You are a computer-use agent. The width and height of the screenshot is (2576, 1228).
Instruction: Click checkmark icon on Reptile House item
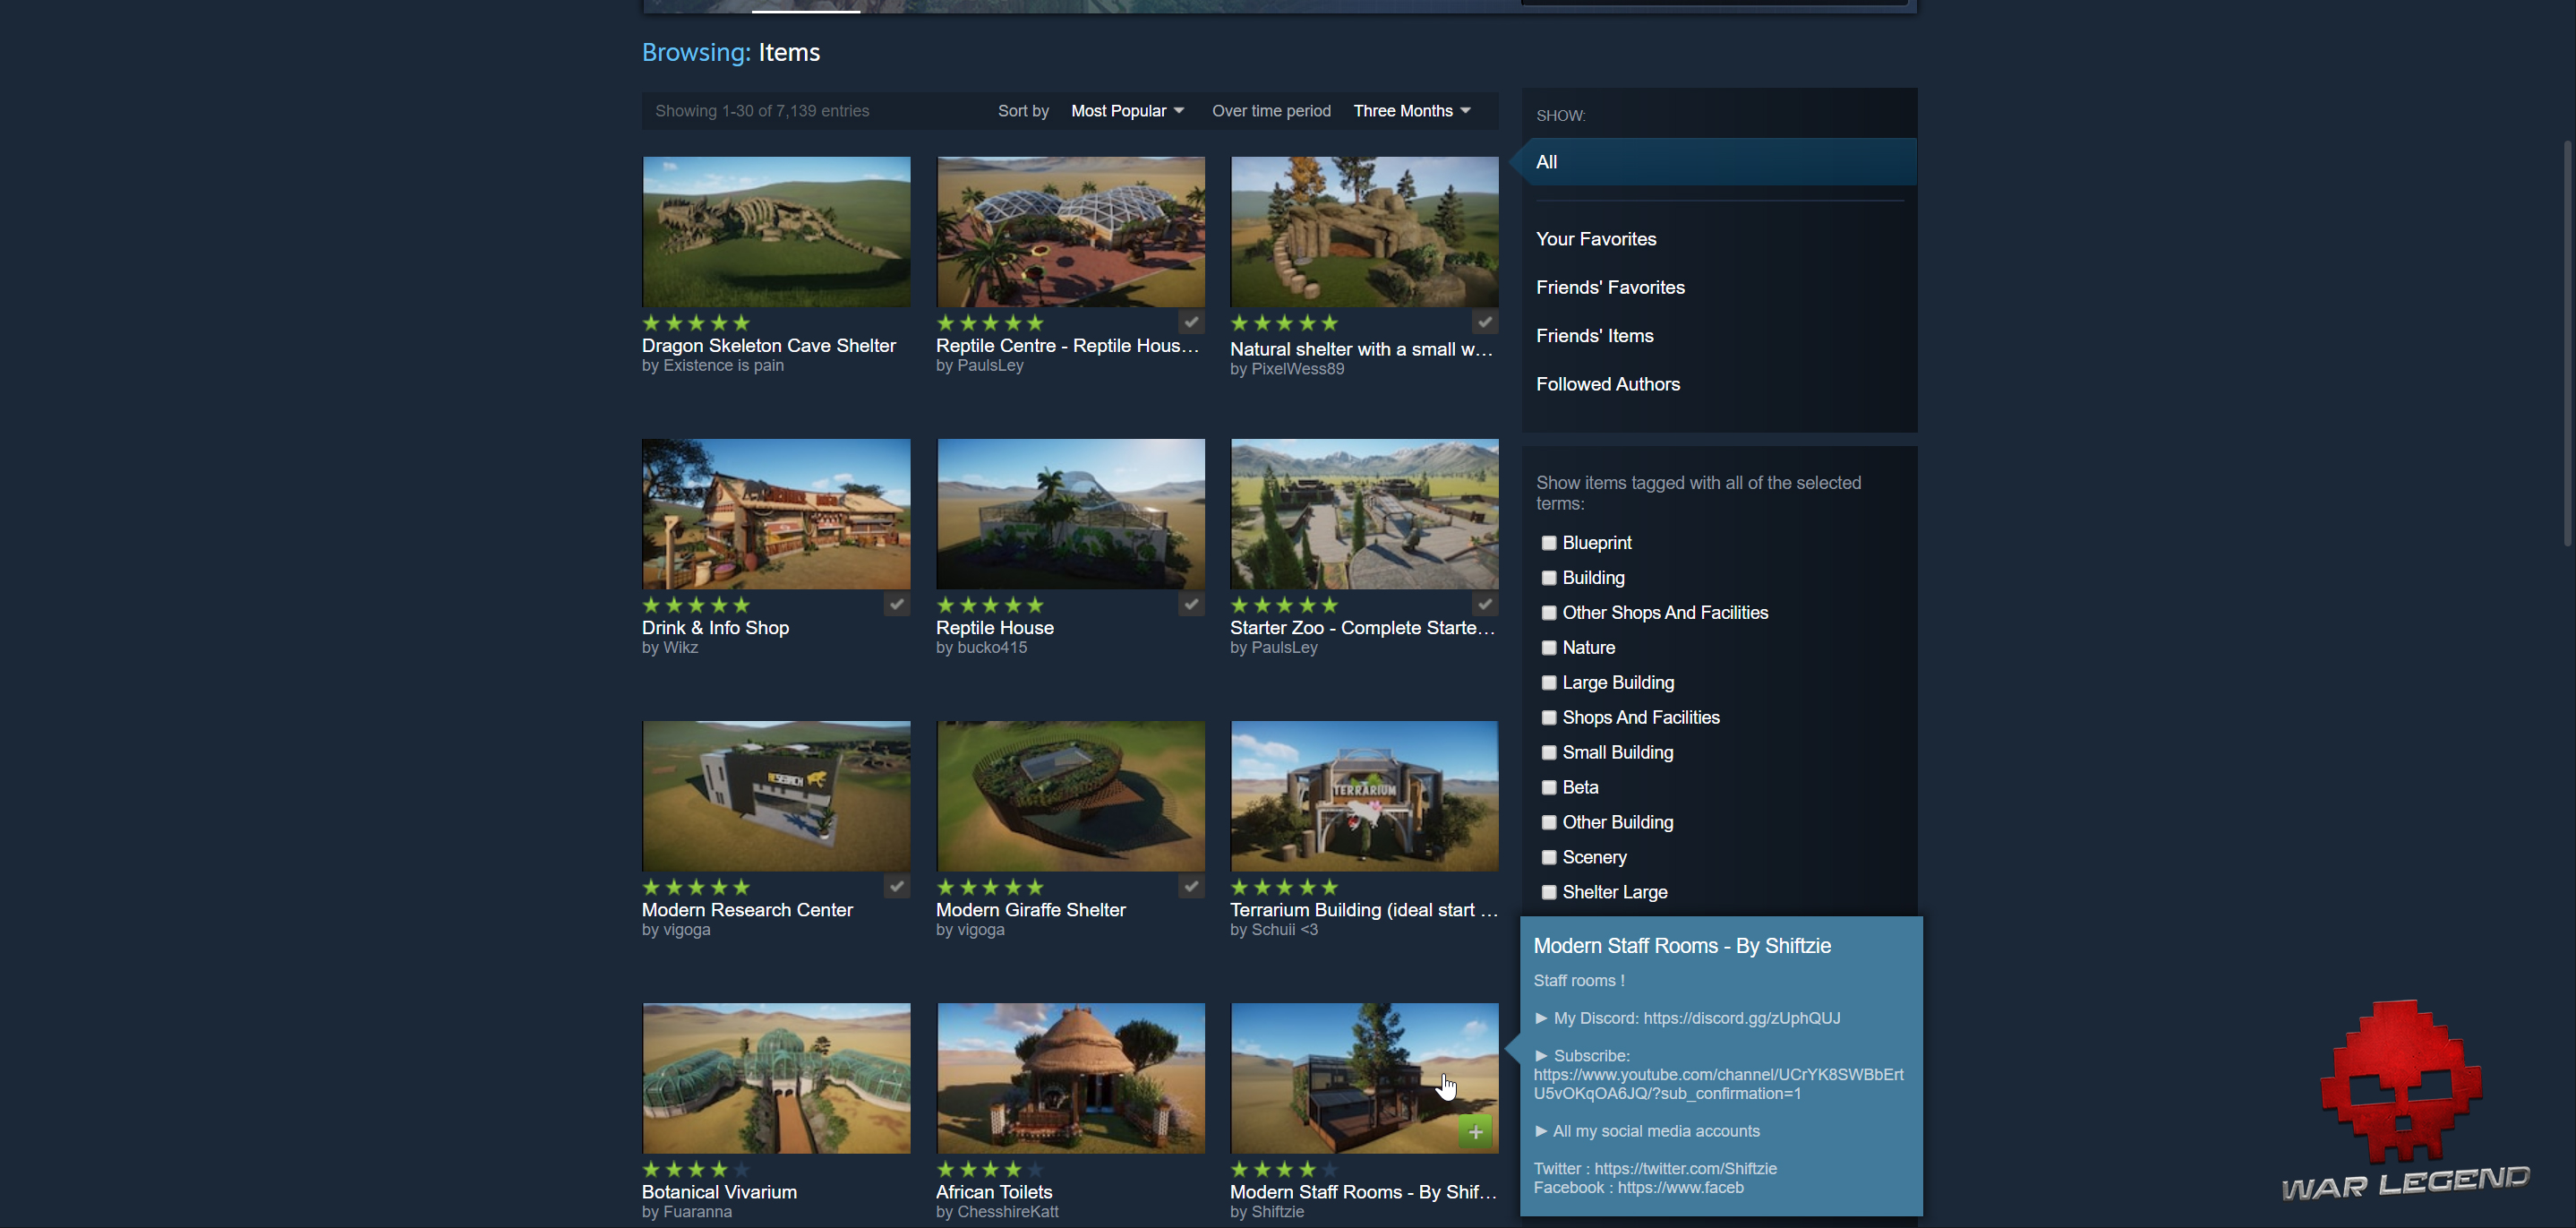[1190, 604]
